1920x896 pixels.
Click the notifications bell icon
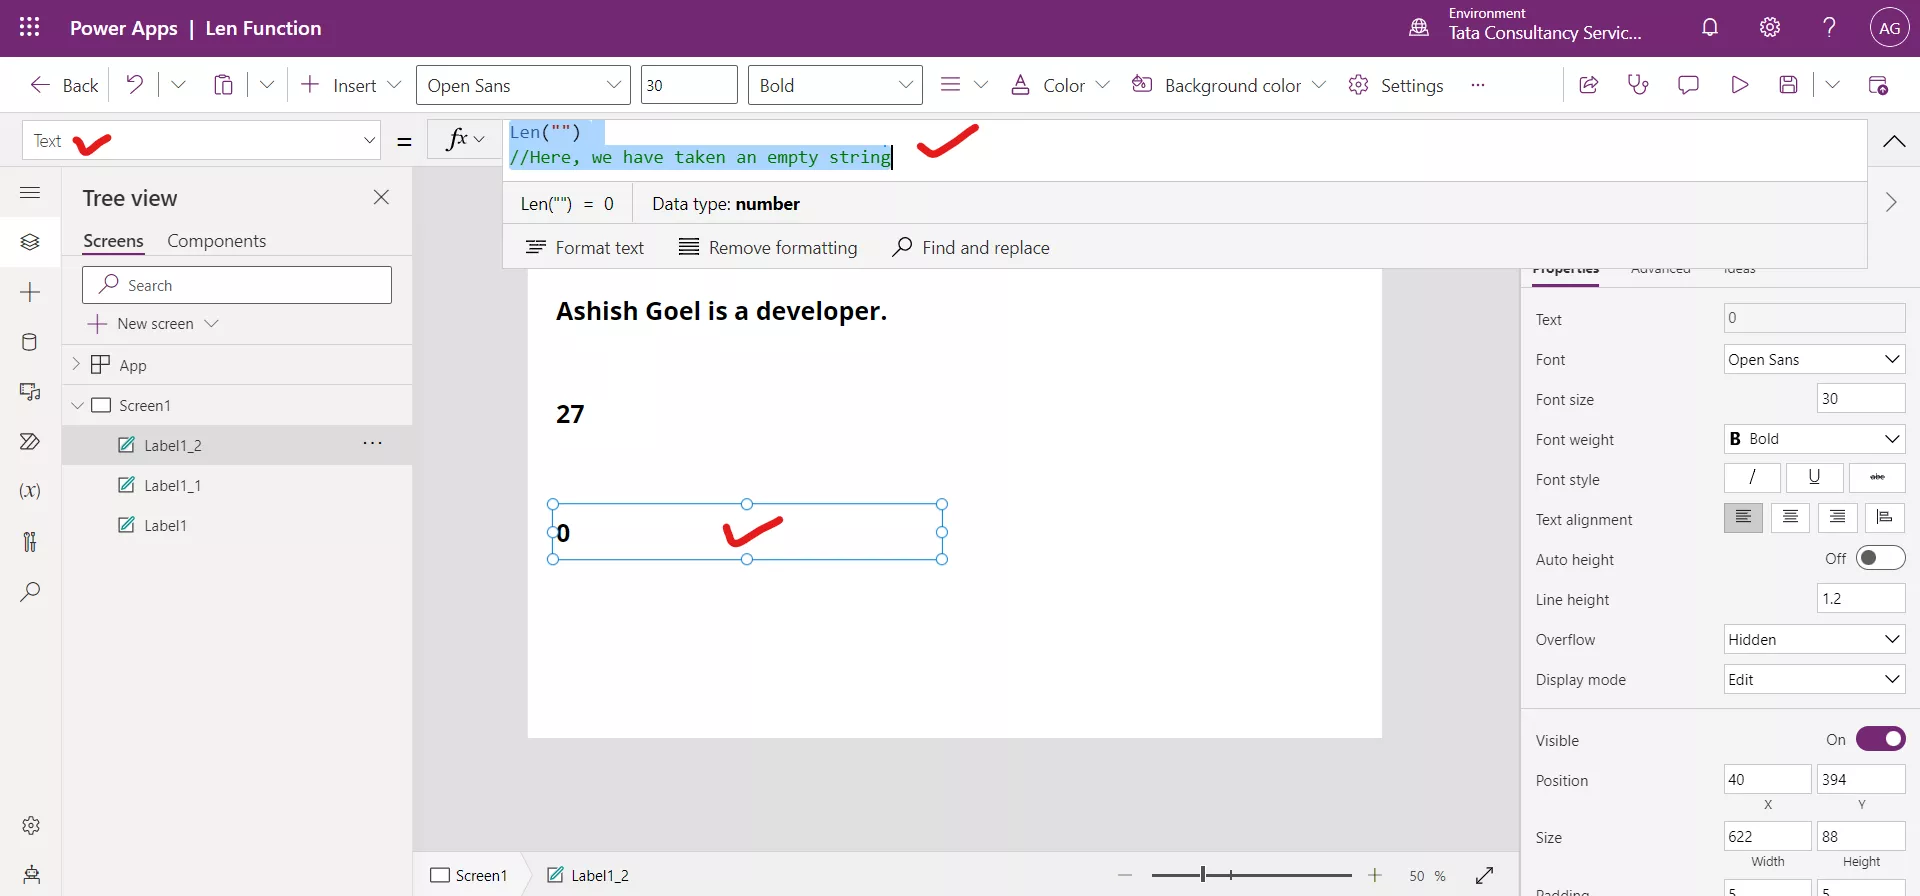[1710, 27]
